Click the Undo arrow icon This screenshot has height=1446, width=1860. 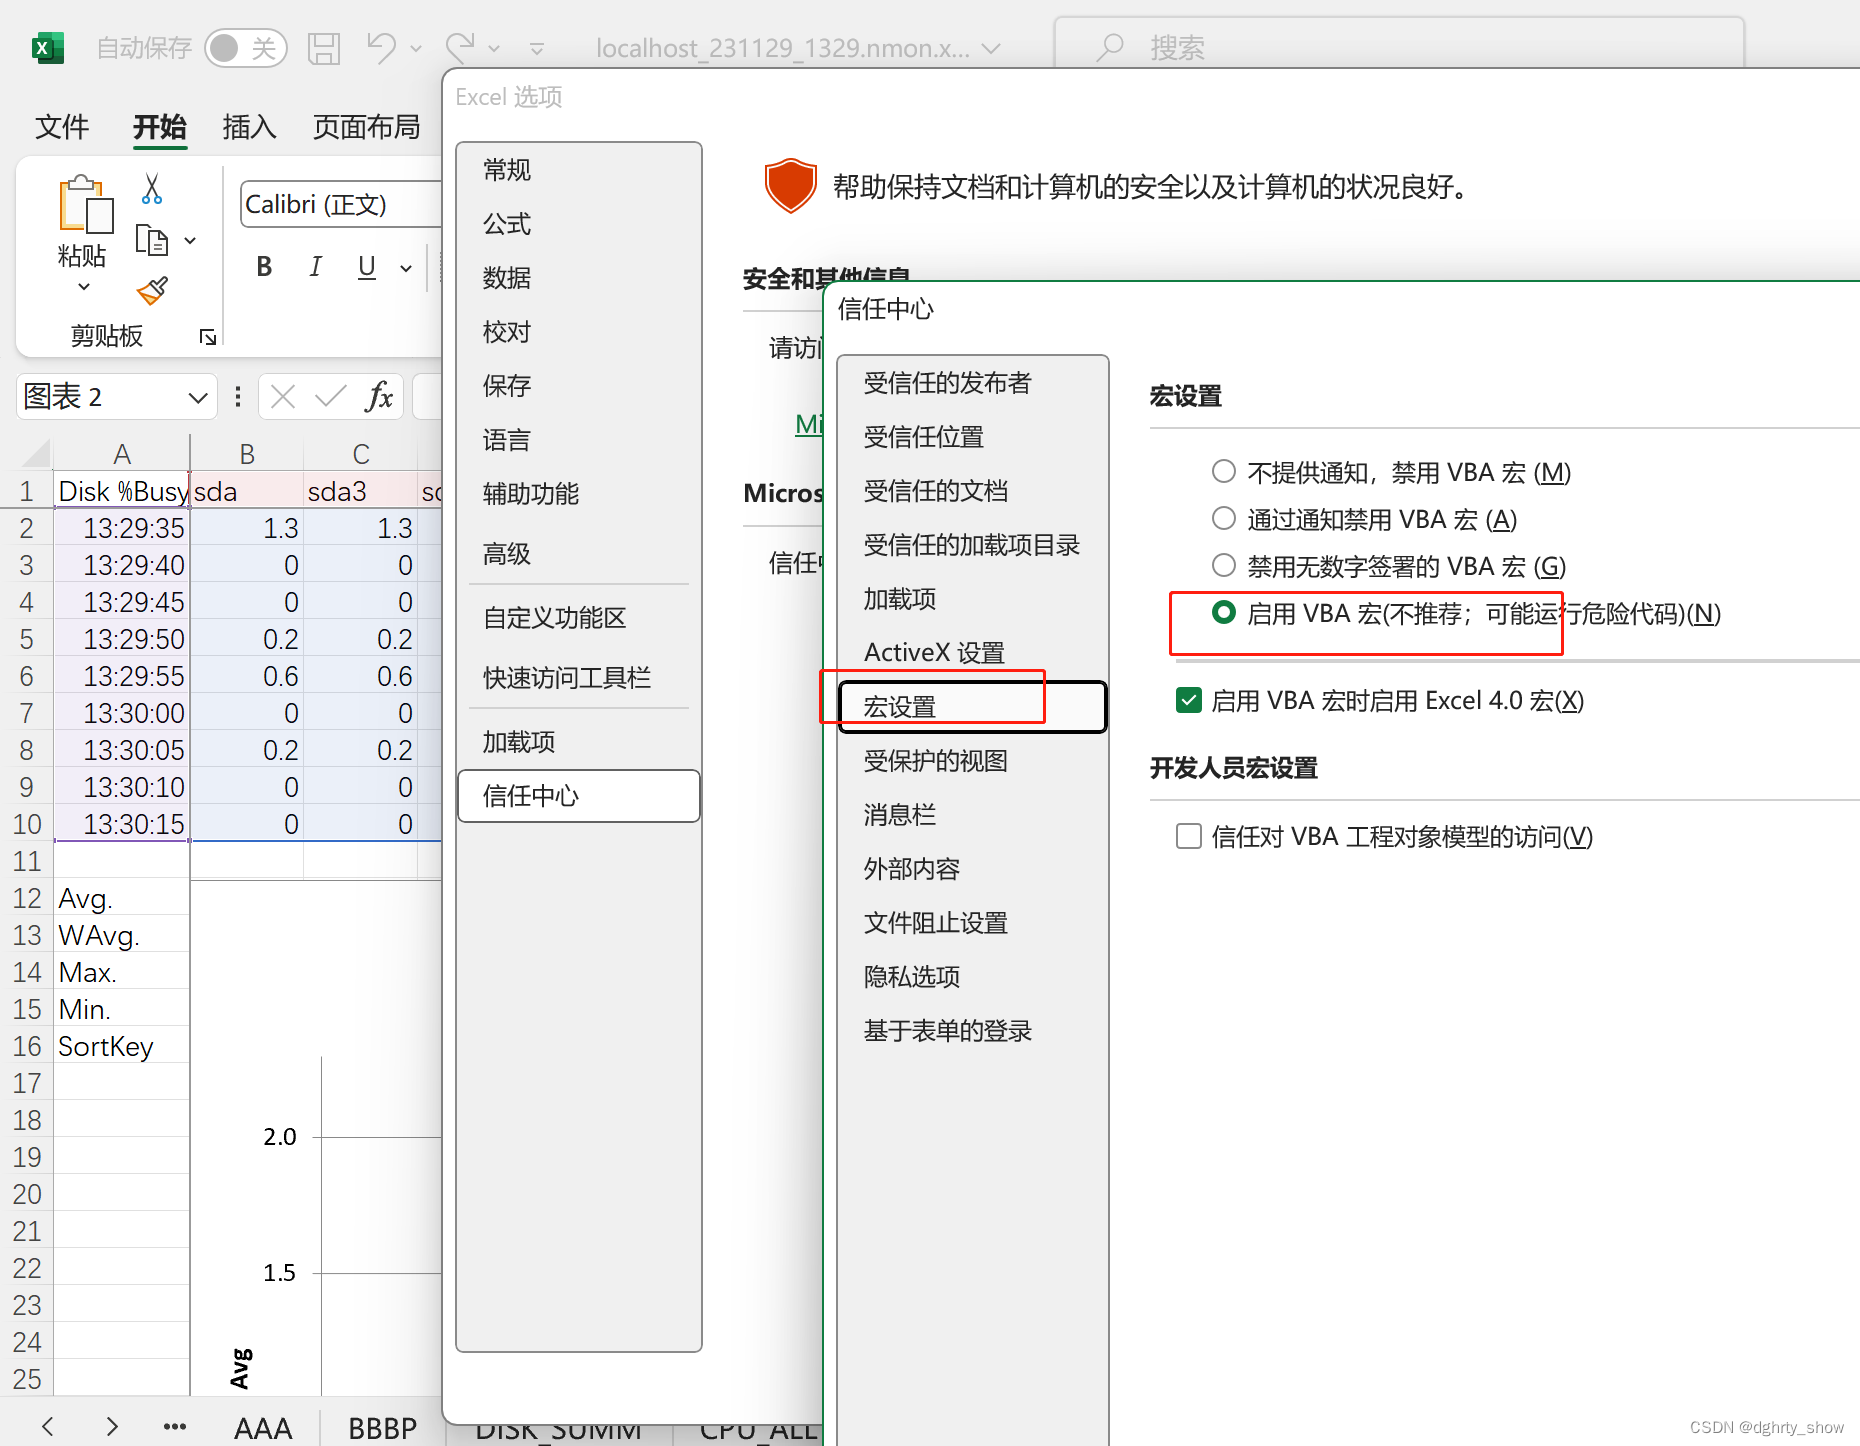pos(381,47)
